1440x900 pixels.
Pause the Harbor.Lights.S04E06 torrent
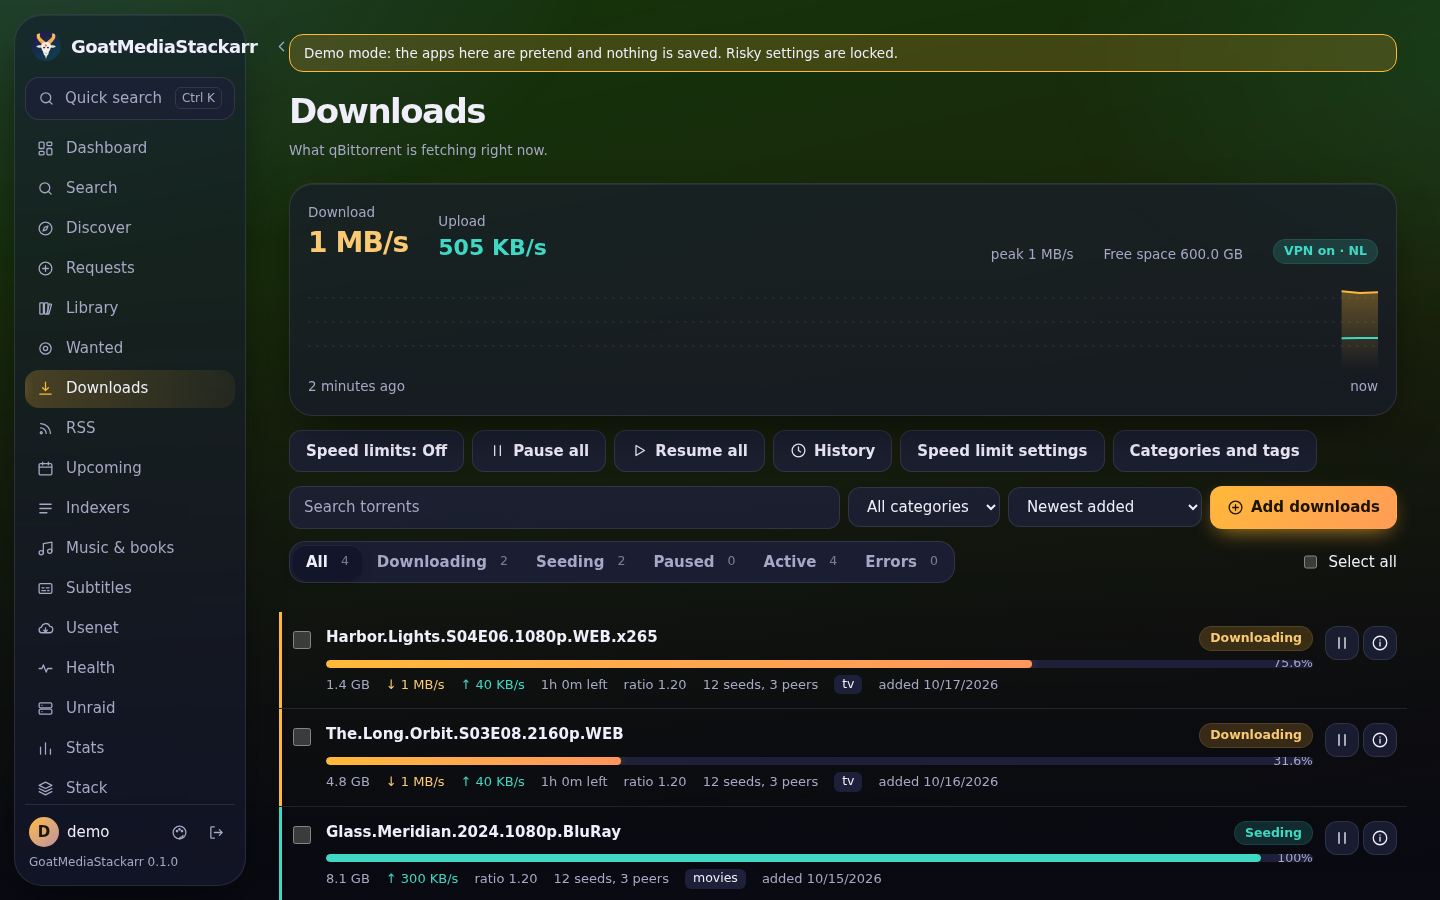coord(1342,643)
